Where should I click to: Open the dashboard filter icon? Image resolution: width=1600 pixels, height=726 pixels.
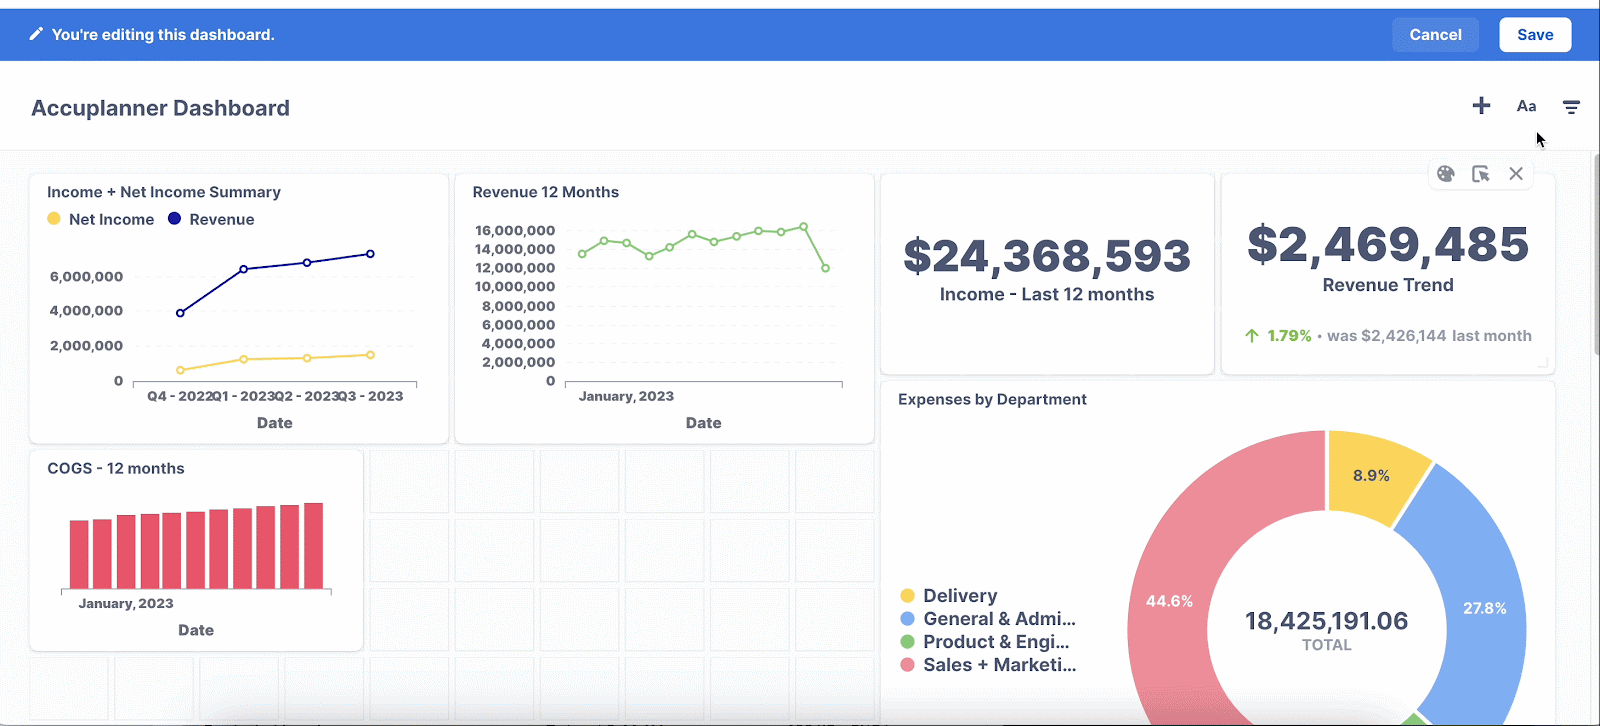pyautogui.click(x=1571, y=107)
